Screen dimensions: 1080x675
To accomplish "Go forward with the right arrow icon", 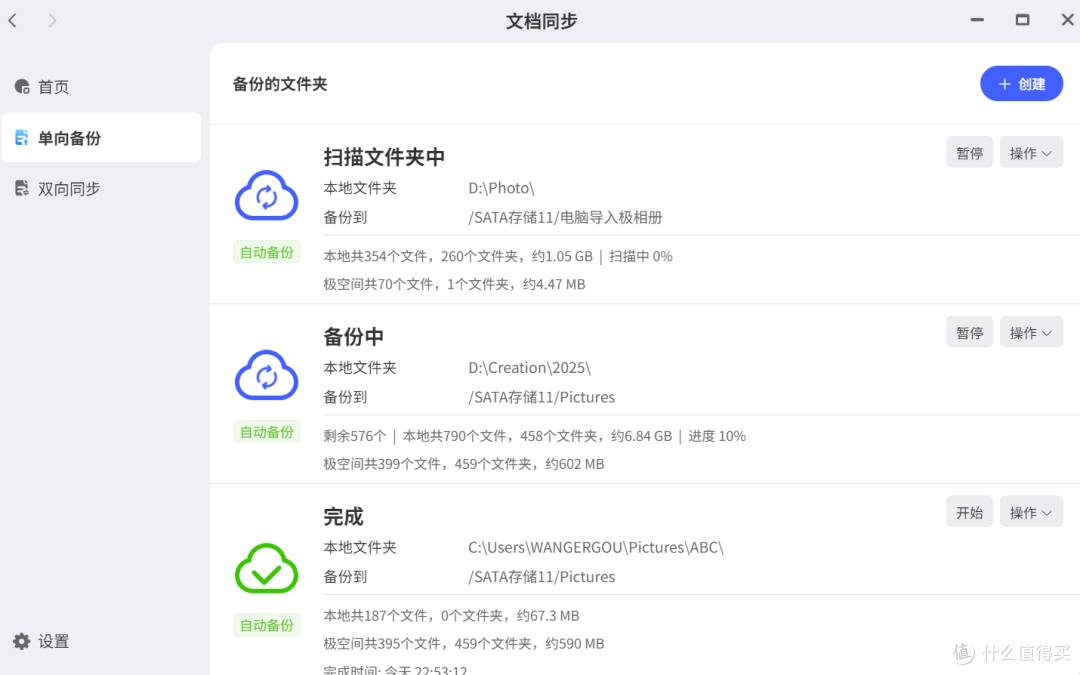I will 52,21.
